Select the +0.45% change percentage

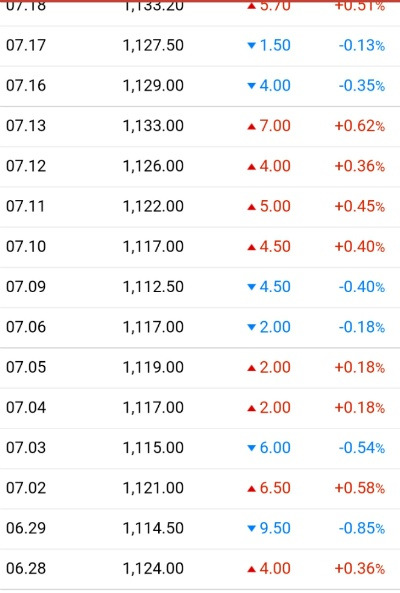360,206
